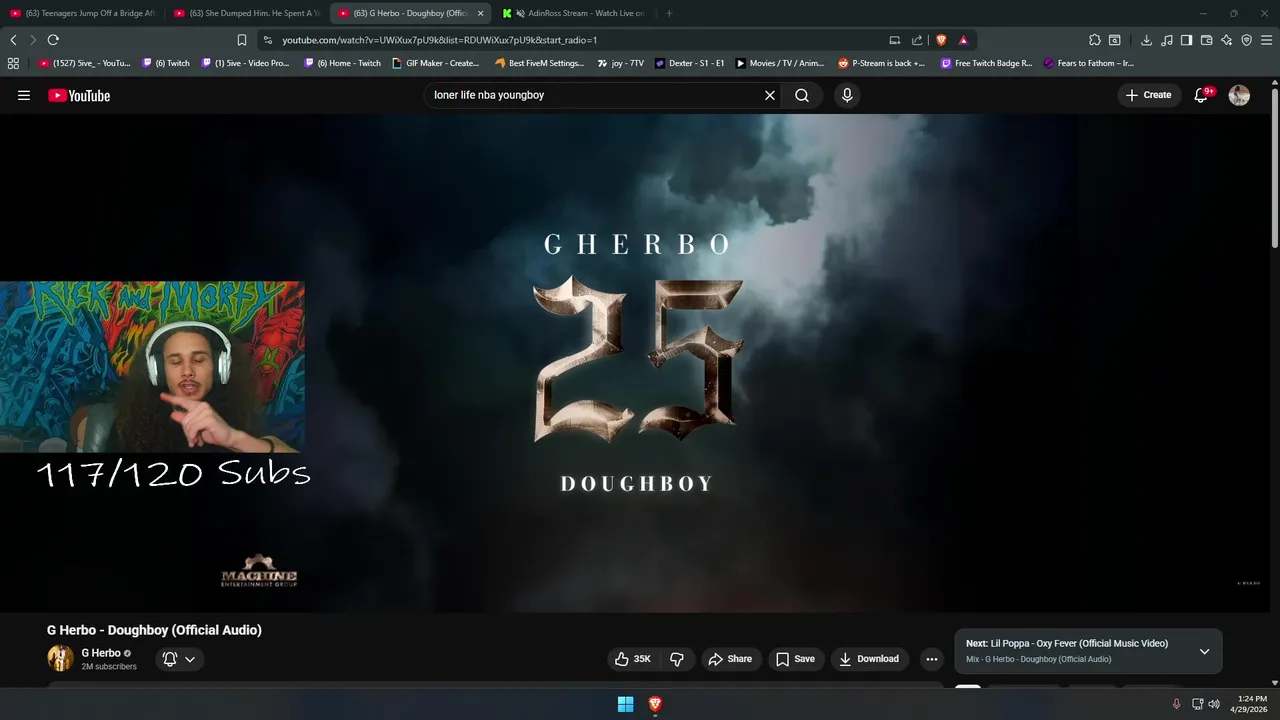Switch to the Teenagers Jump Off a Bridge tab
This screenshot has height=720, width=1280.
(82, 13)
